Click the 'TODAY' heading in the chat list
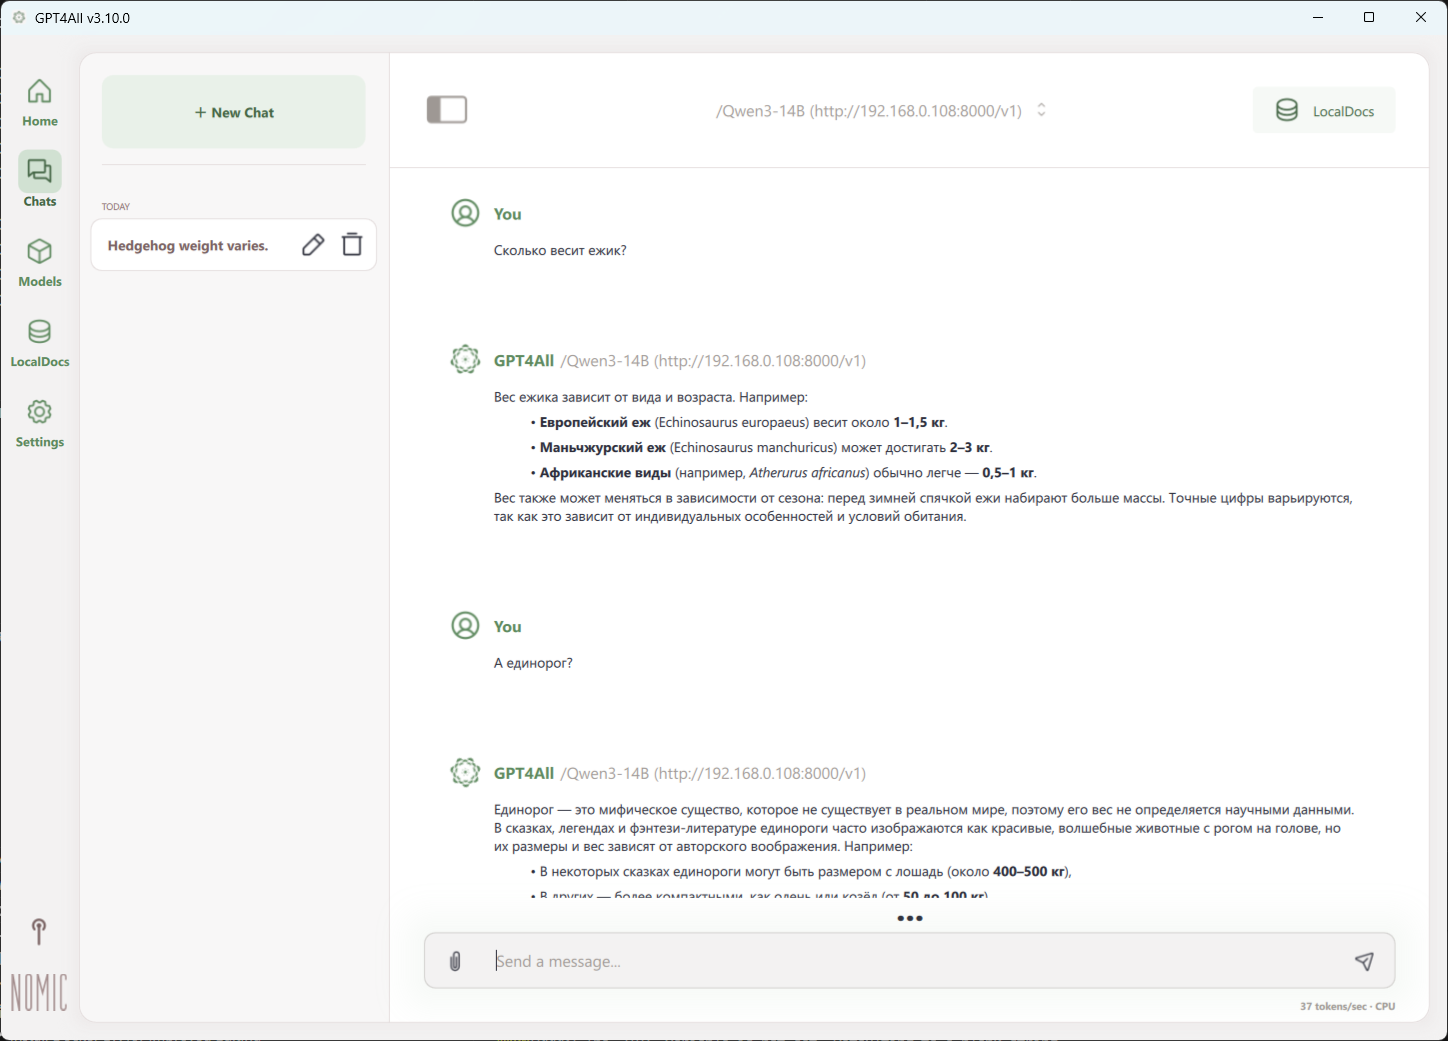The width and height of the screenshot is (1448, 1041). pos(116,207)
